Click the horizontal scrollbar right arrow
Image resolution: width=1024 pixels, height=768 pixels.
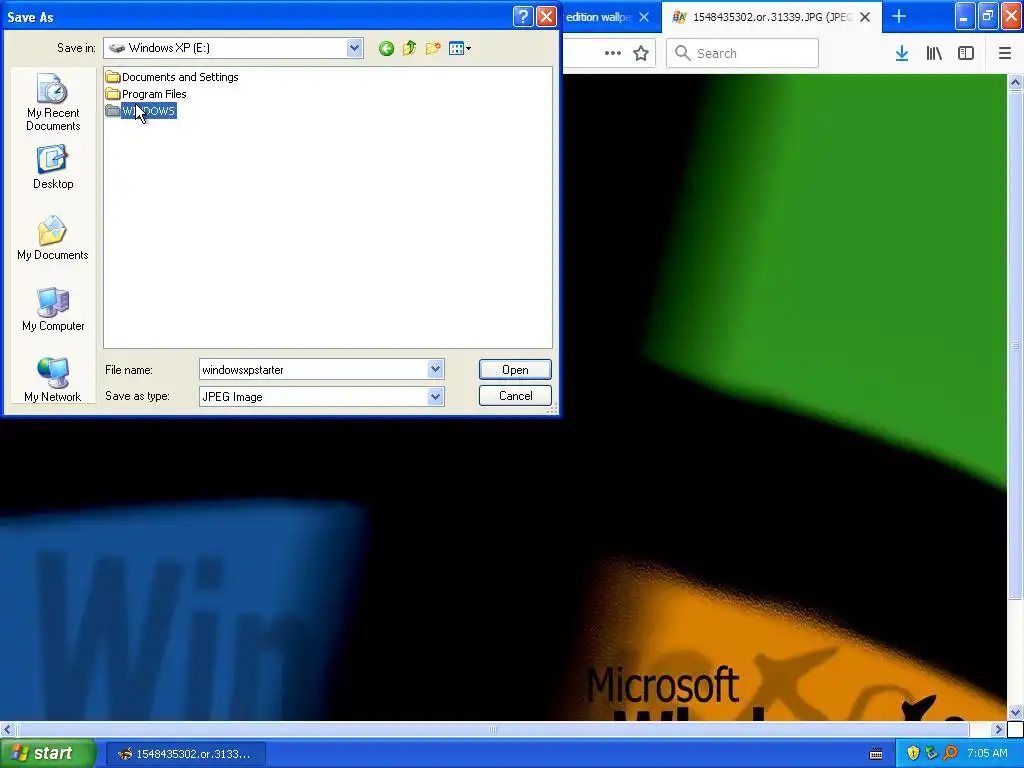click(998, 729)
